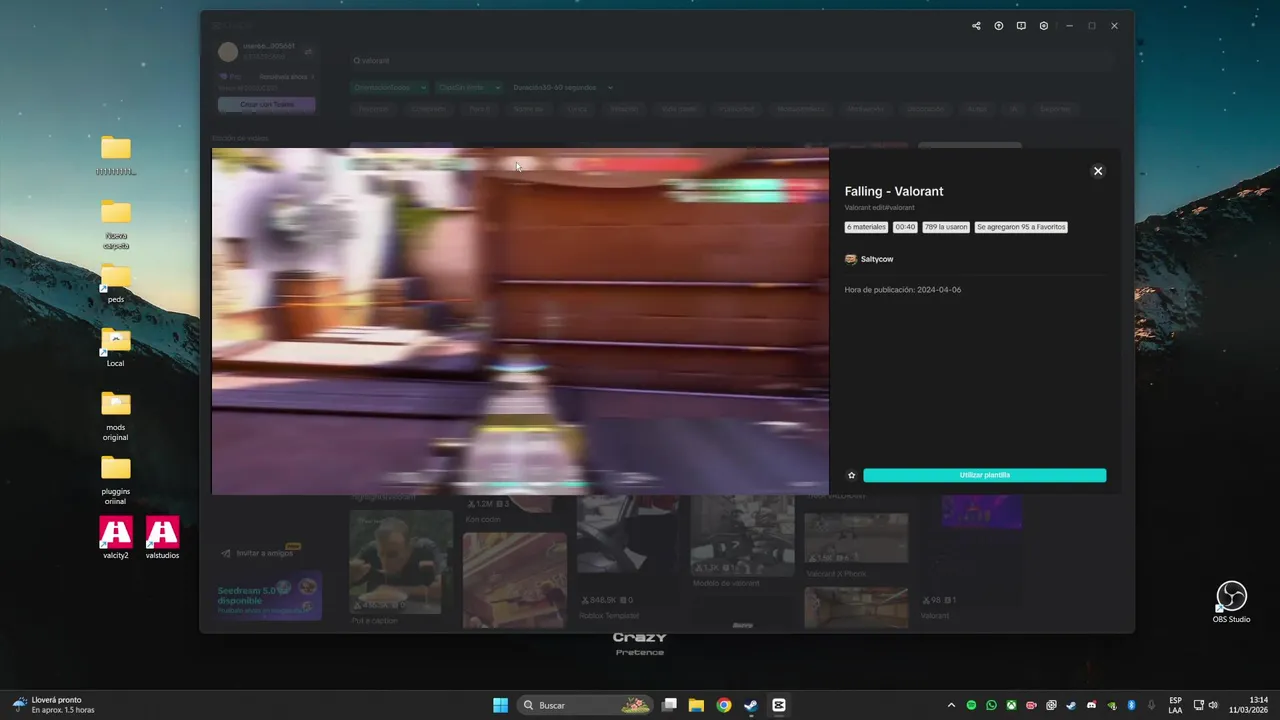The width and height of the screenshot is (1280, 720).
Task: Click the 'Valorant edit#valorant' description
Action: pyautogui.click(x=880, y=208)
